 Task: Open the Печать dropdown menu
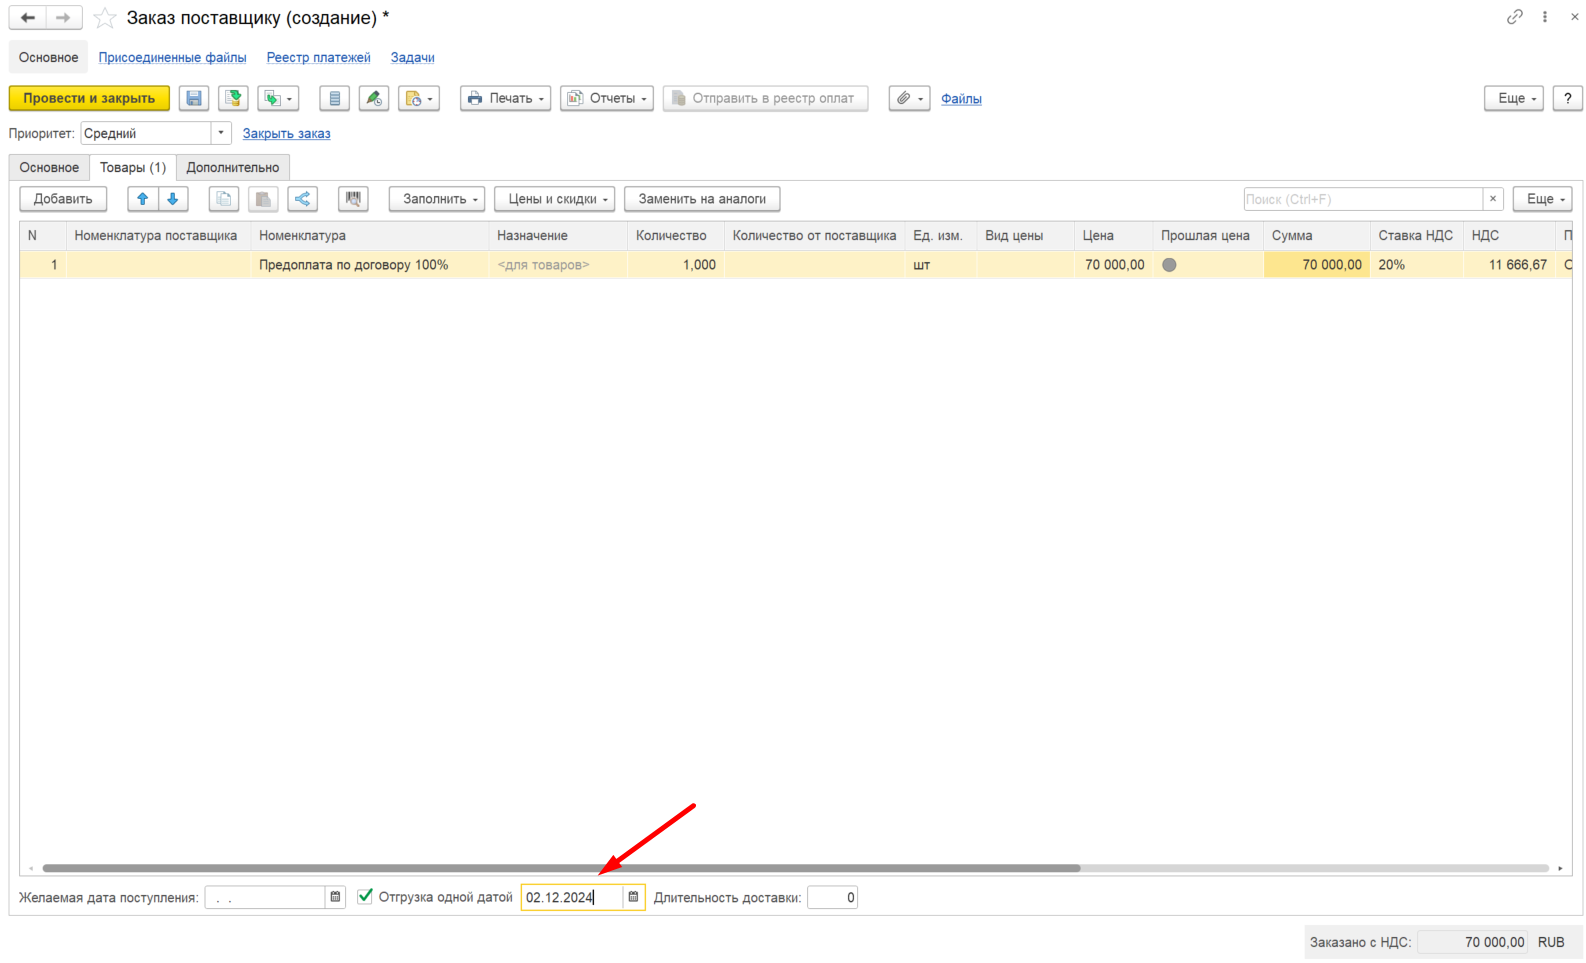coord(505,98)
